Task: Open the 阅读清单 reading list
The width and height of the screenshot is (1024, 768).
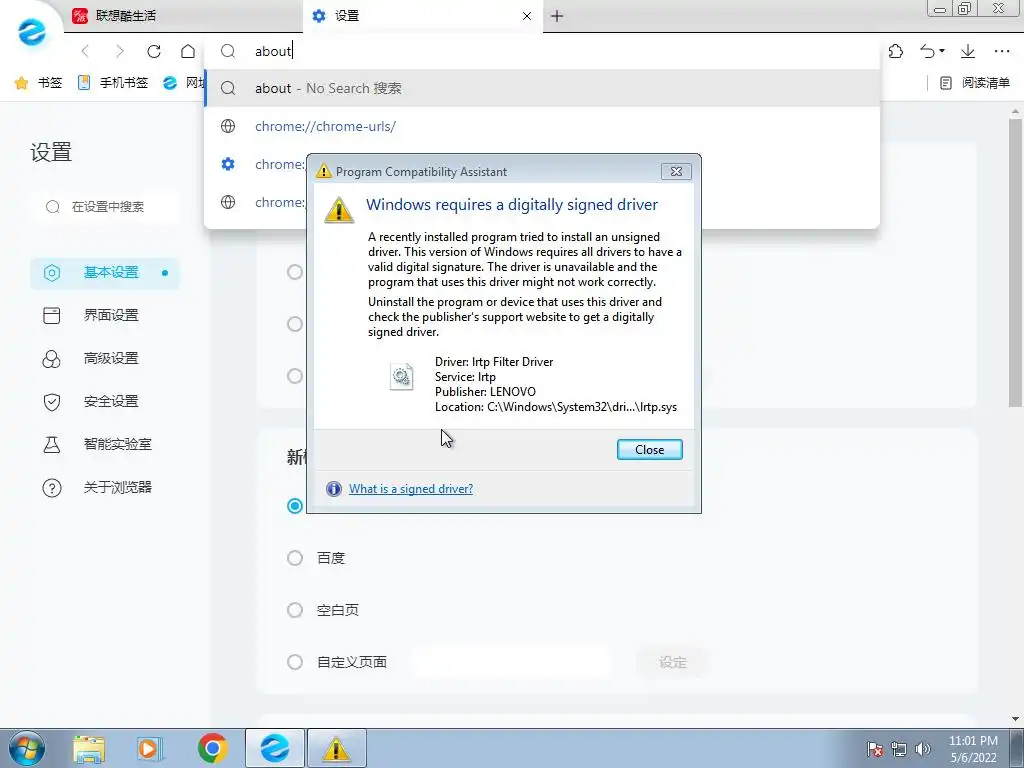Action: 974,83
